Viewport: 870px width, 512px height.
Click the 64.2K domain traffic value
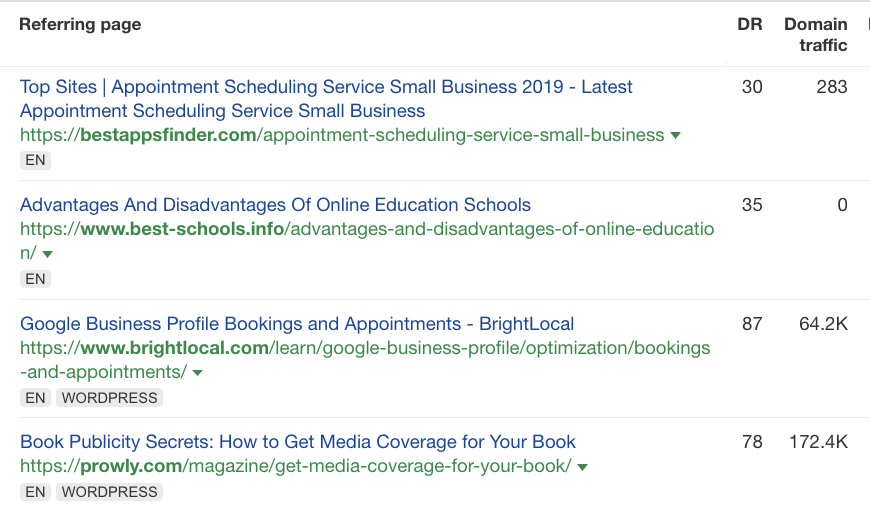[823, 324]
